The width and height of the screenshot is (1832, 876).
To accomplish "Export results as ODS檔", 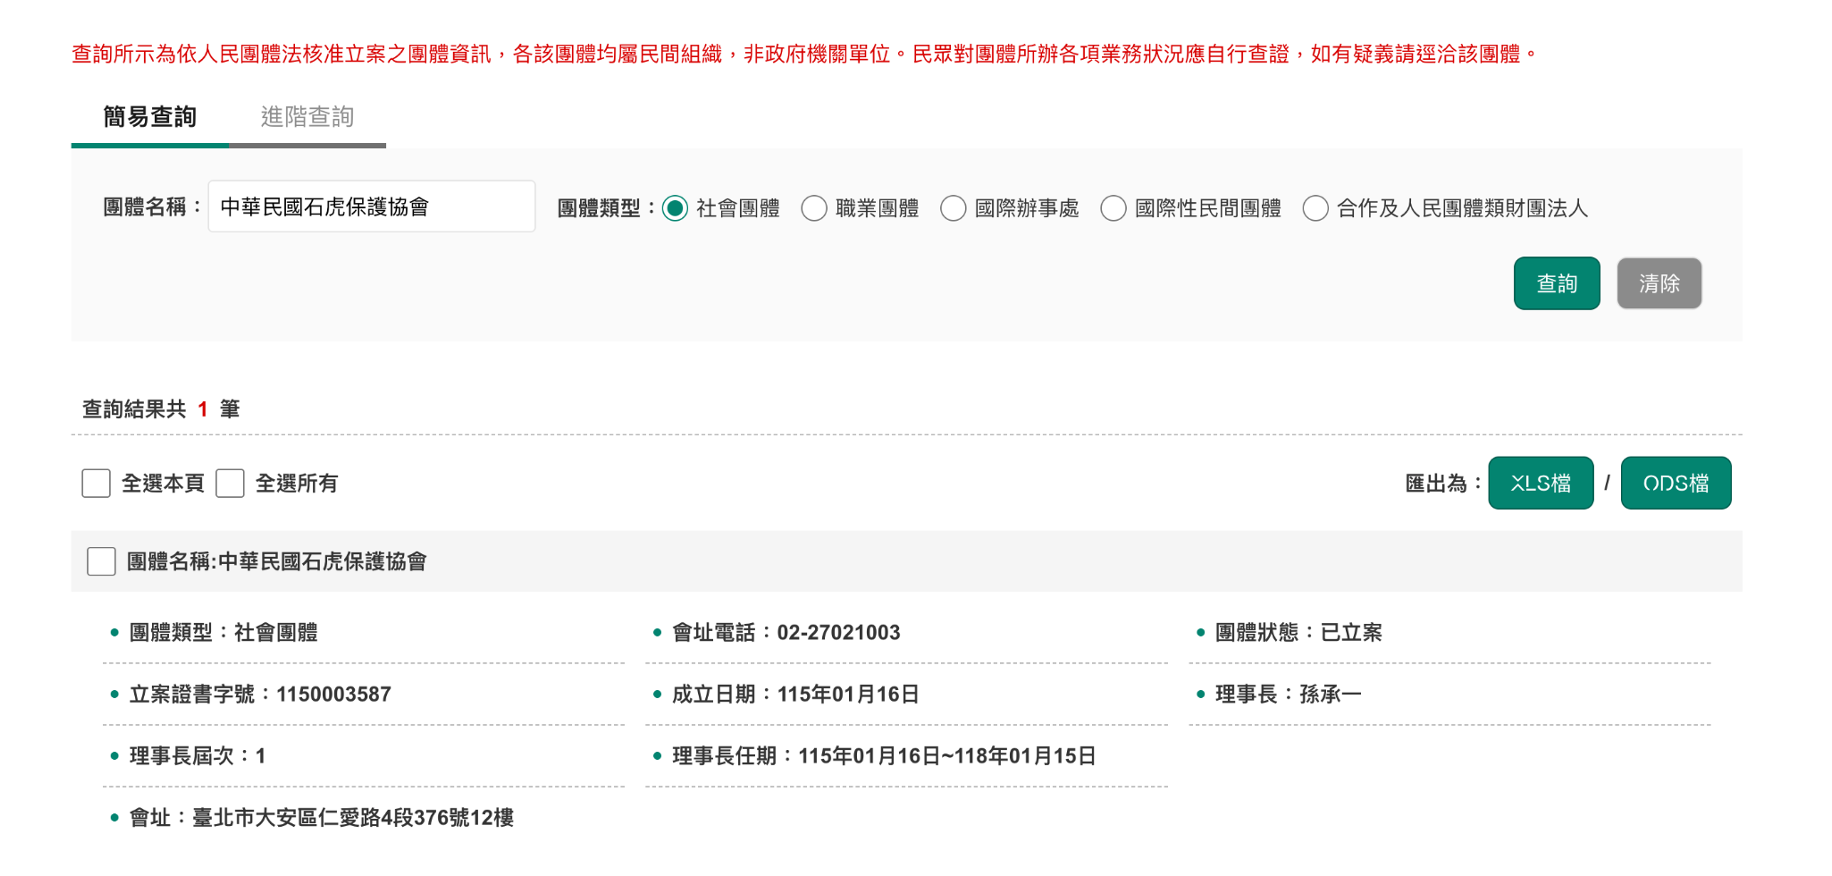I will 1675,484.
